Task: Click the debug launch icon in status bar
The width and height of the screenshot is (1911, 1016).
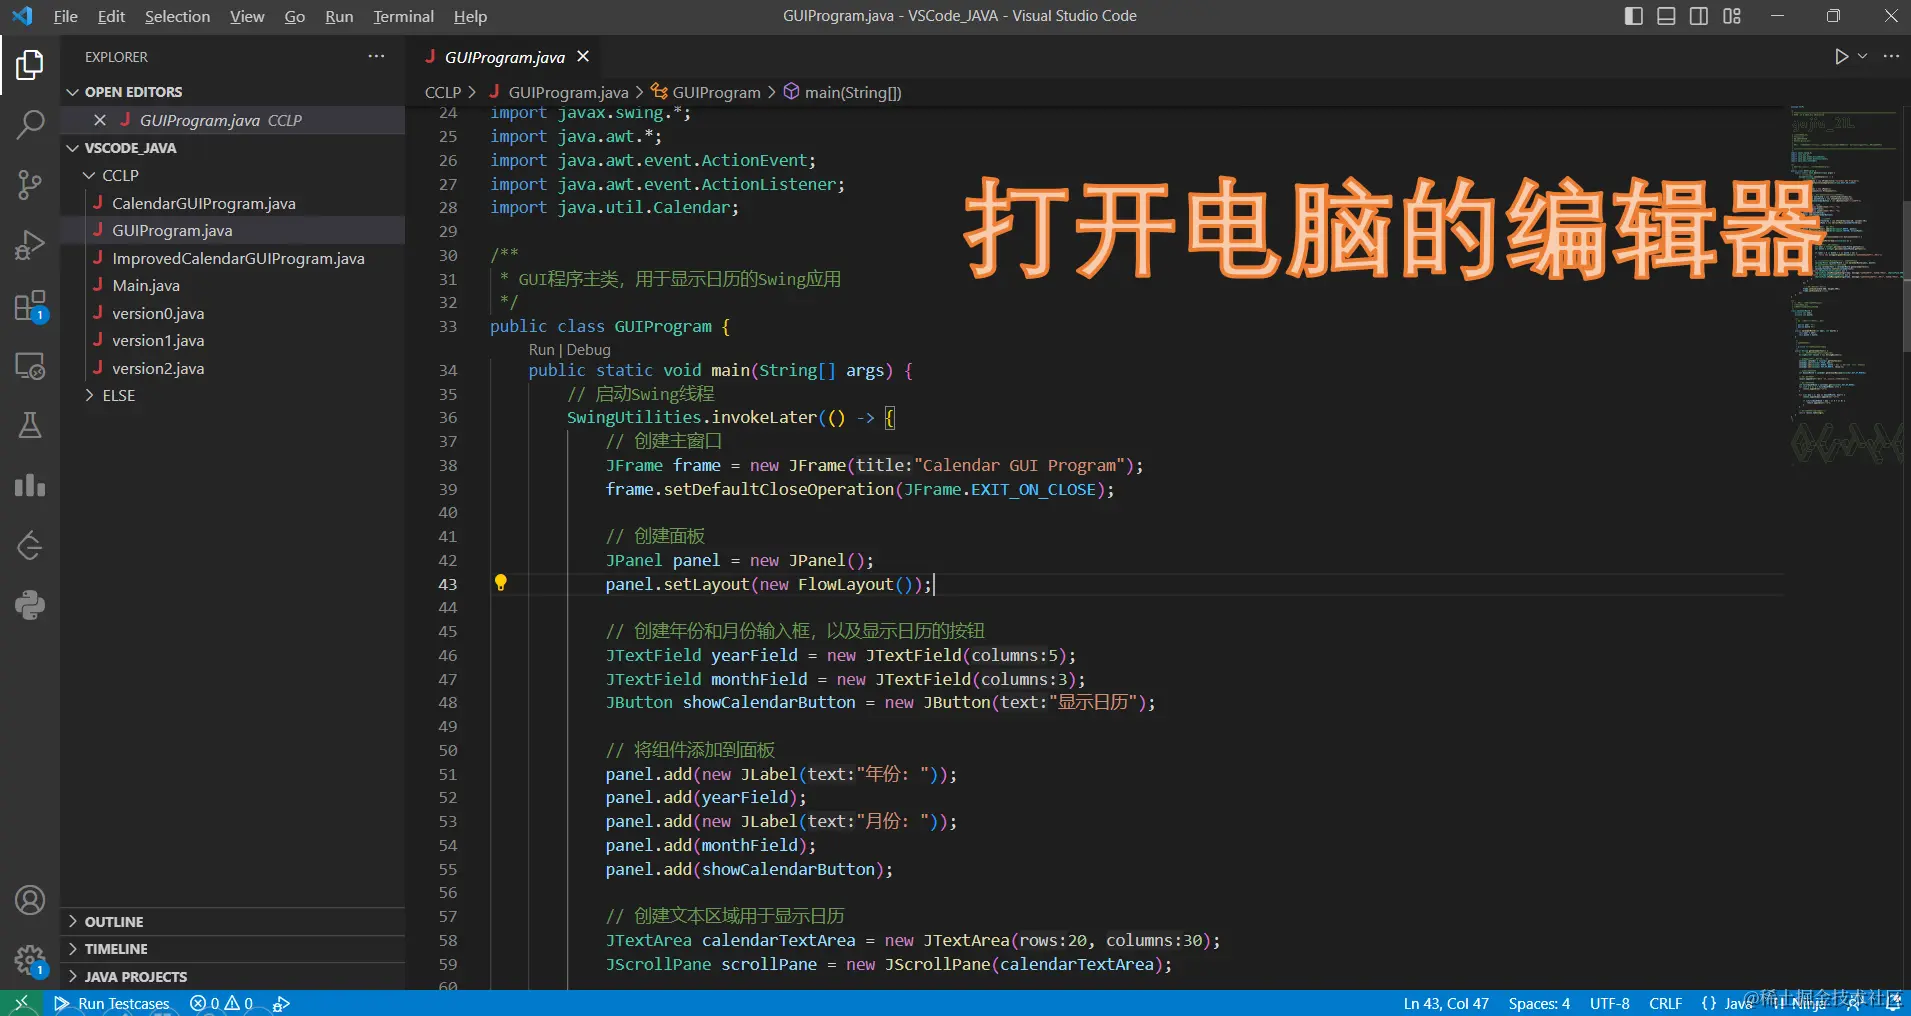Action: click(x=281, y=1003)
